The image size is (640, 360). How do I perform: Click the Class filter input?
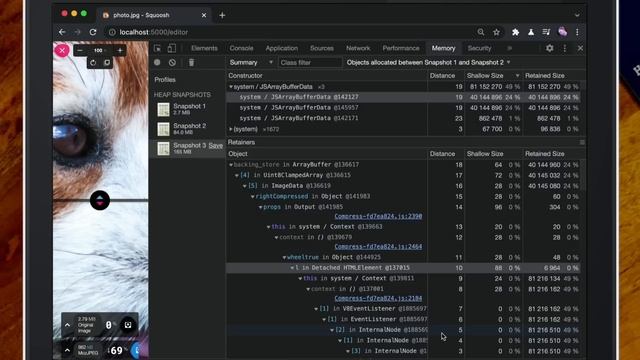point(310,62)
